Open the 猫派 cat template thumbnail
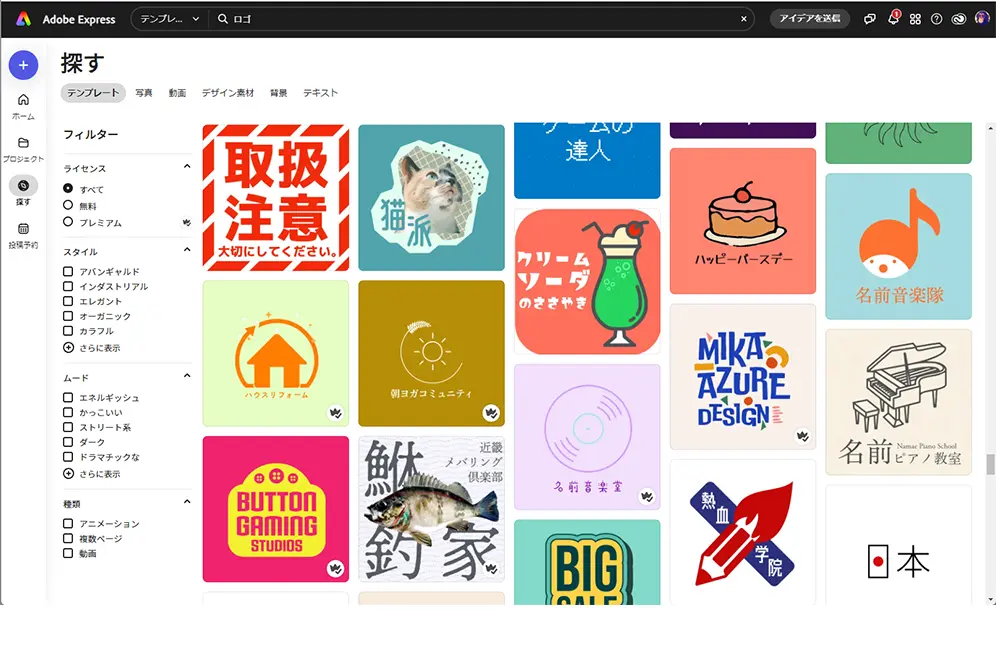 coord(431,198)
